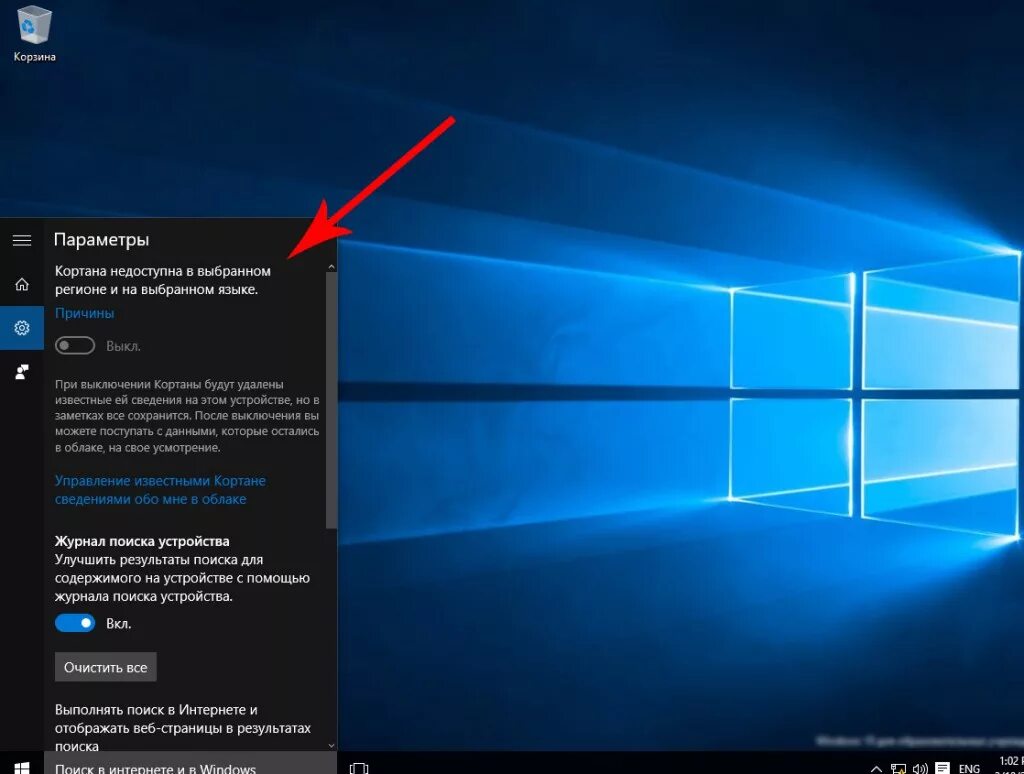Screen dimensions: 1024x774
Task: Open the clock showing 1:02
Action: point(1011,764)
